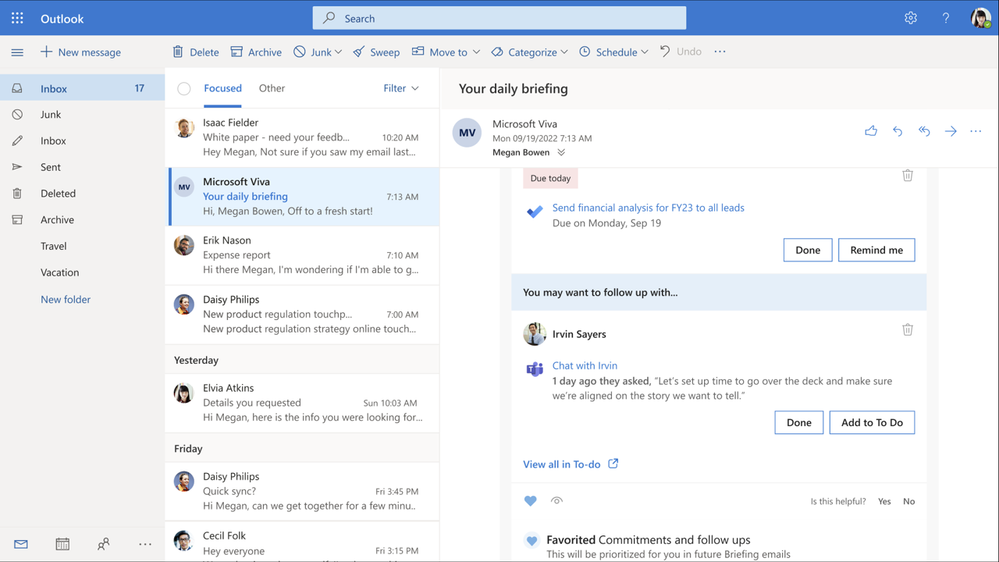Open the Travel folder
The image size is (999, 562).
(54, 246)
